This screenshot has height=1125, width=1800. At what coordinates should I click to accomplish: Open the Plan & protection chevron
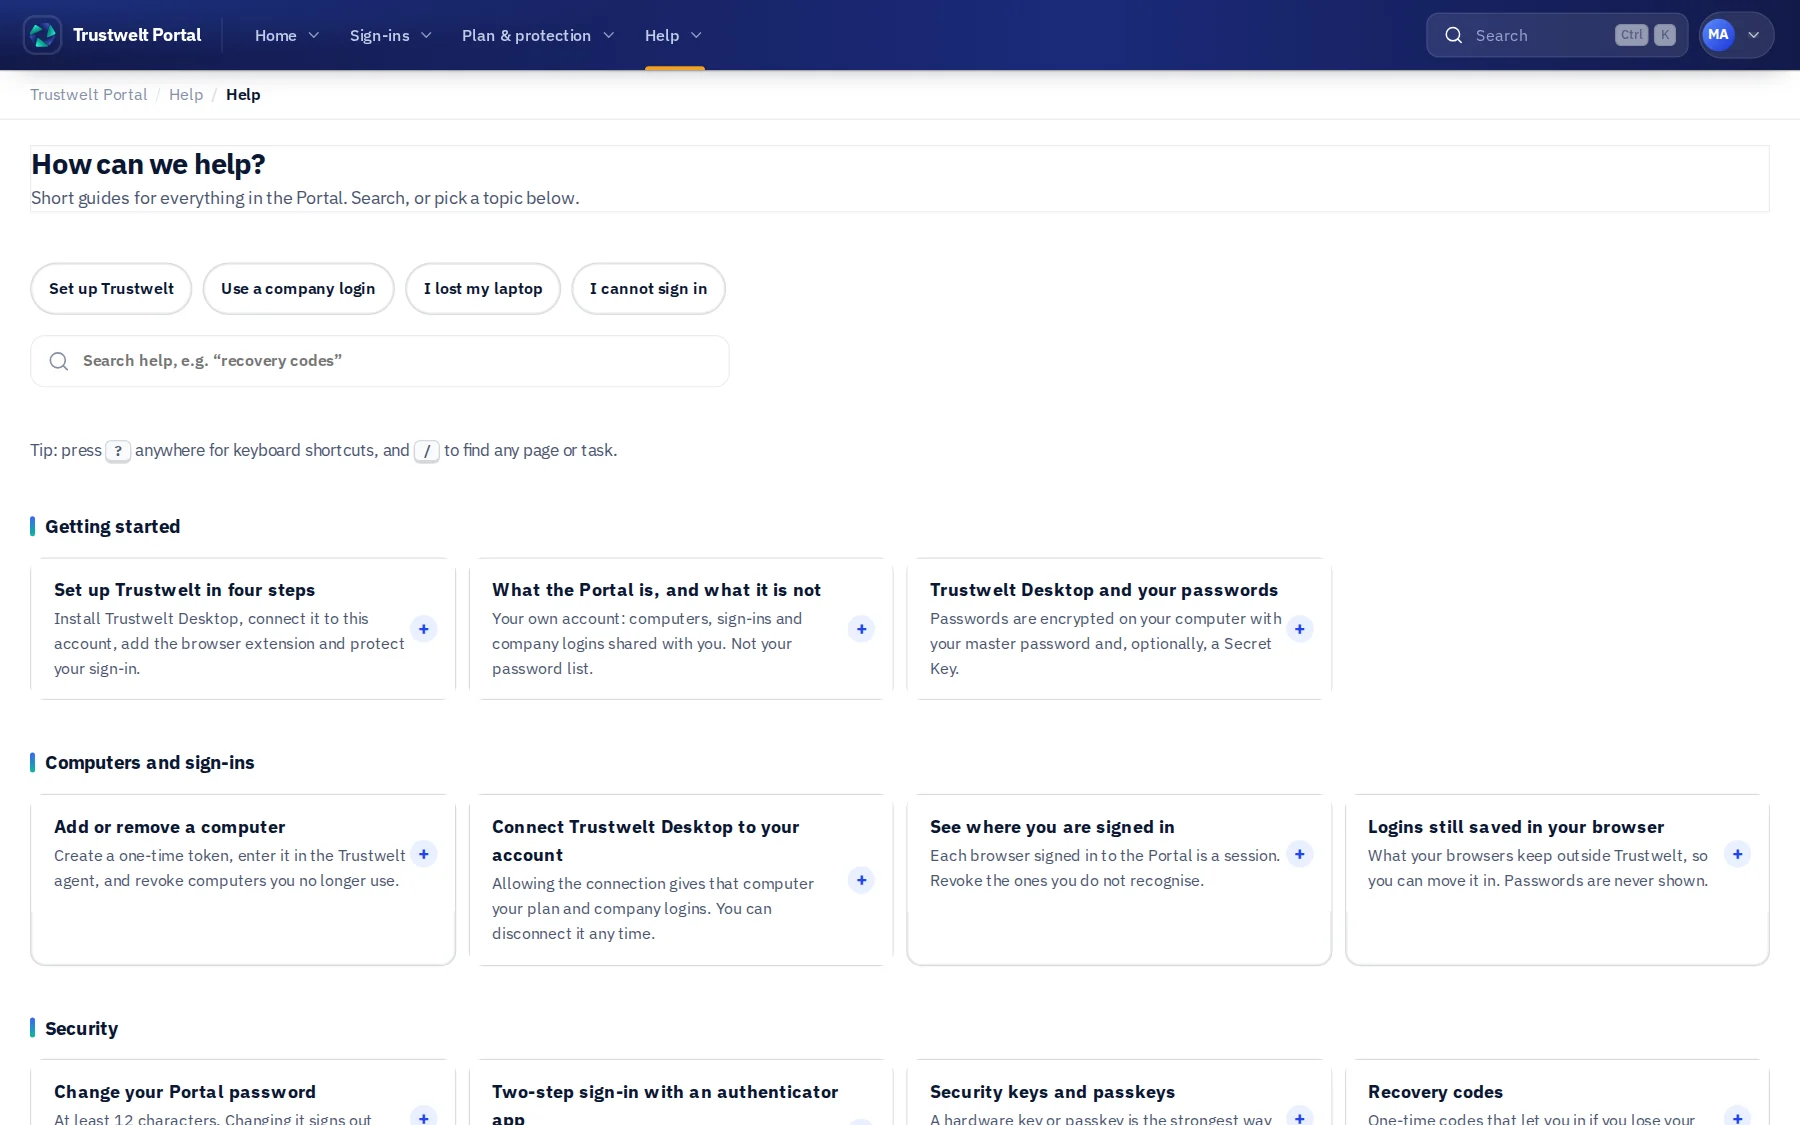pos(609,36)
